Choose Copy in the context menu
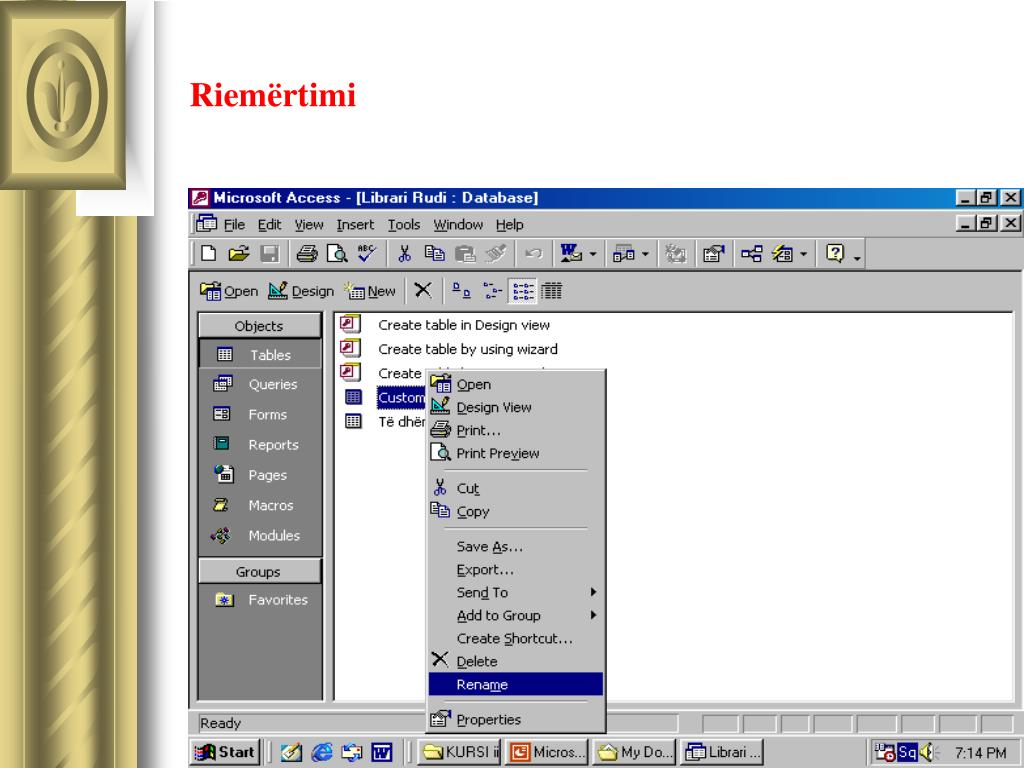Viewport: 1024px width, 768px height. coord(515,511)
